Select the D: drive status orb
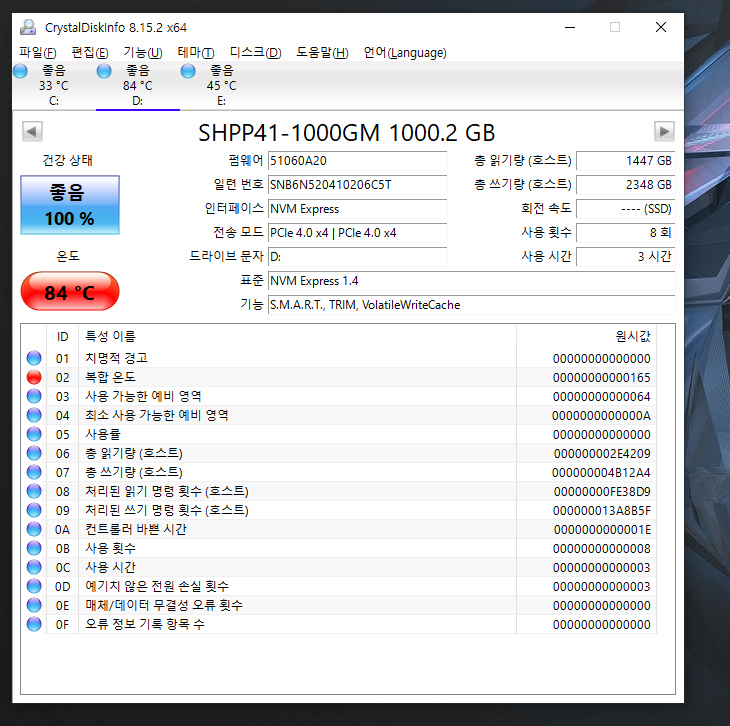This screenshot has height=726, width=730. [x=104, y=71]
